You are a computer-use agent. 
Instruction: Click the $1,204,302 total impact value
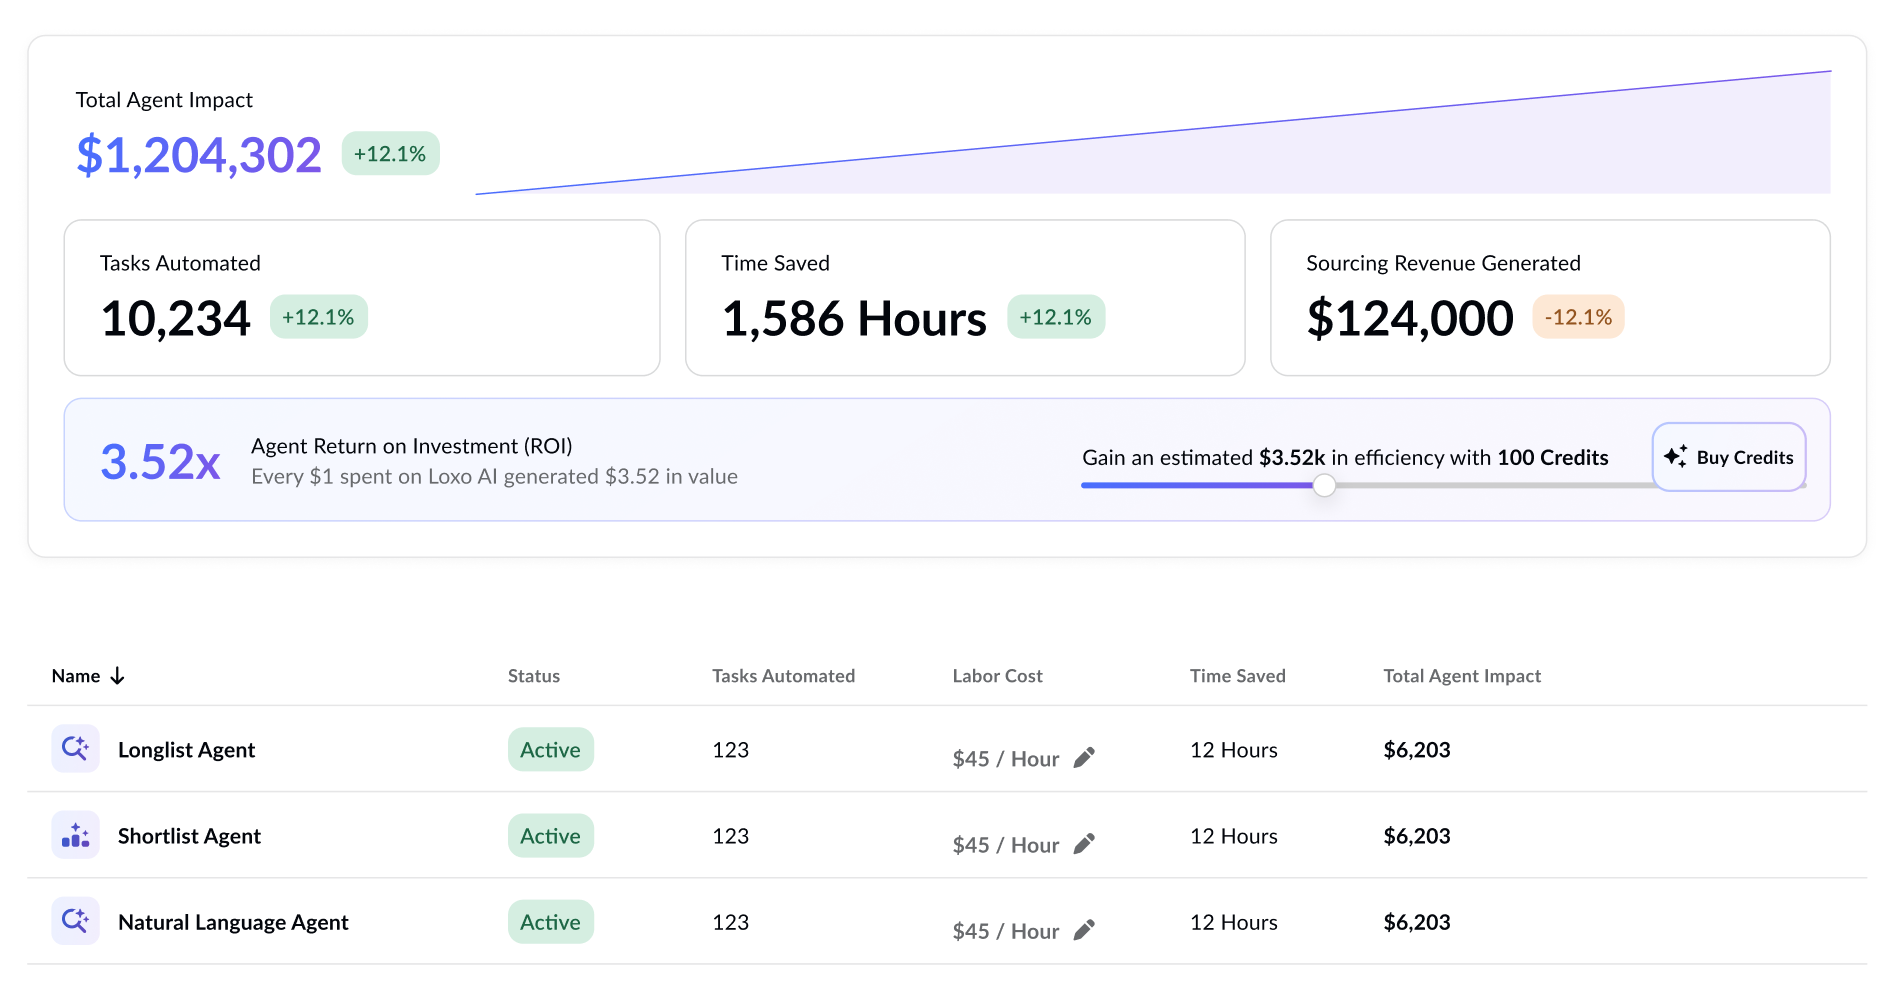(x=199, y=155)
